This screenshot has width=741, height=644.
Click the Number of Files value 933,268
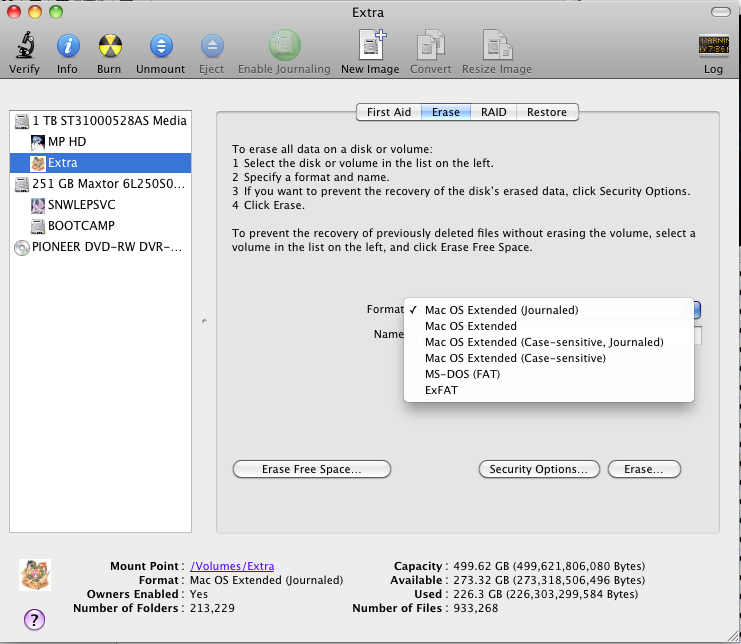(x=475, y=608)
